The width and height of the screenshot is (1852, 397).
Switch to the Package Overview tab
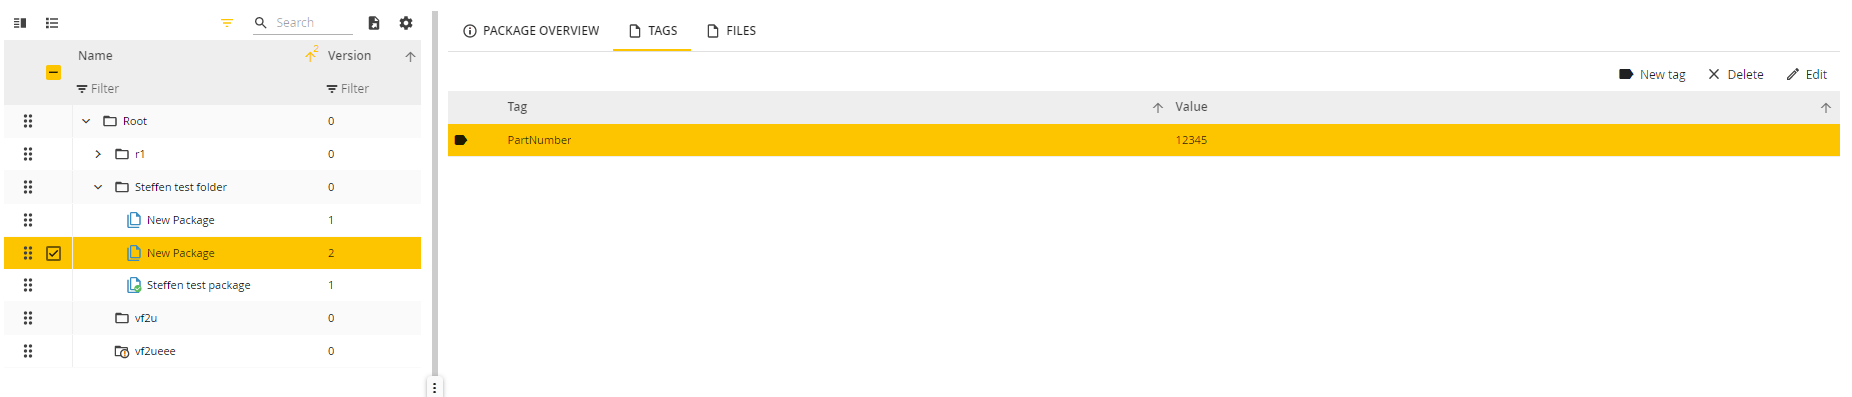pyautogui.click(x=531, y=31)
